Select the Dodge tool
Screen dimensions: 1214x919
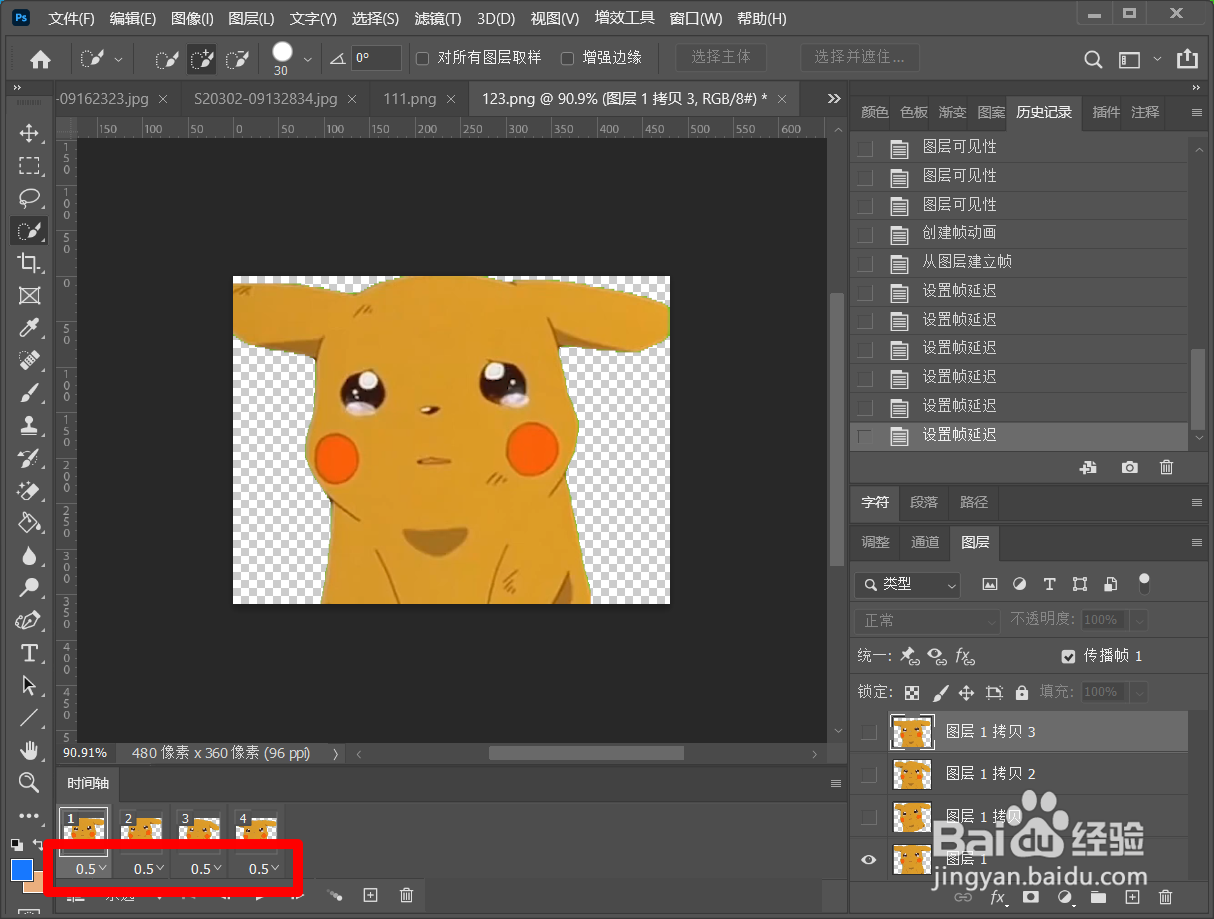[x=29, y=588]
